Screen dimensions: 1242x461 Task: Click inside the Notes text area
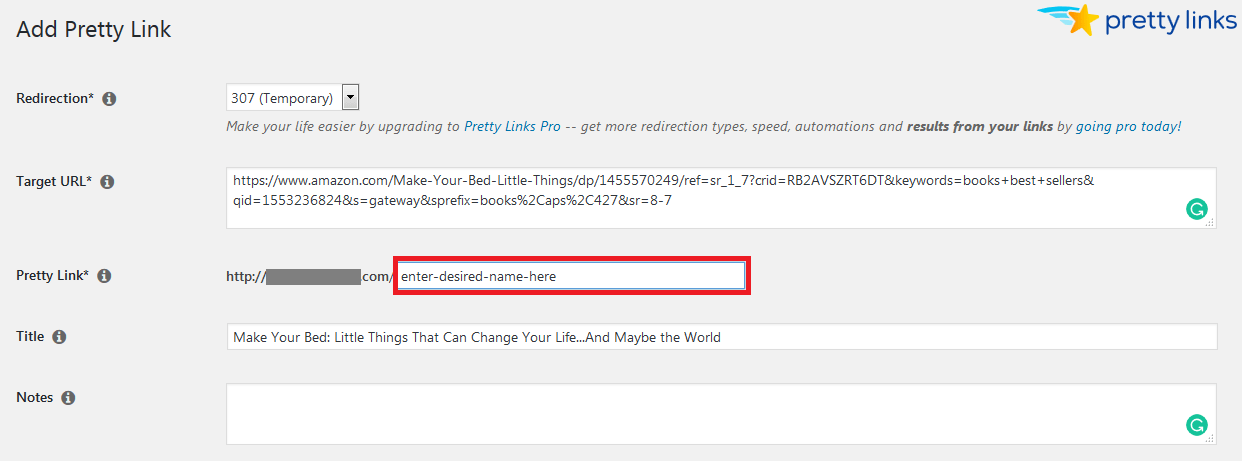click(x=721, y=414)
